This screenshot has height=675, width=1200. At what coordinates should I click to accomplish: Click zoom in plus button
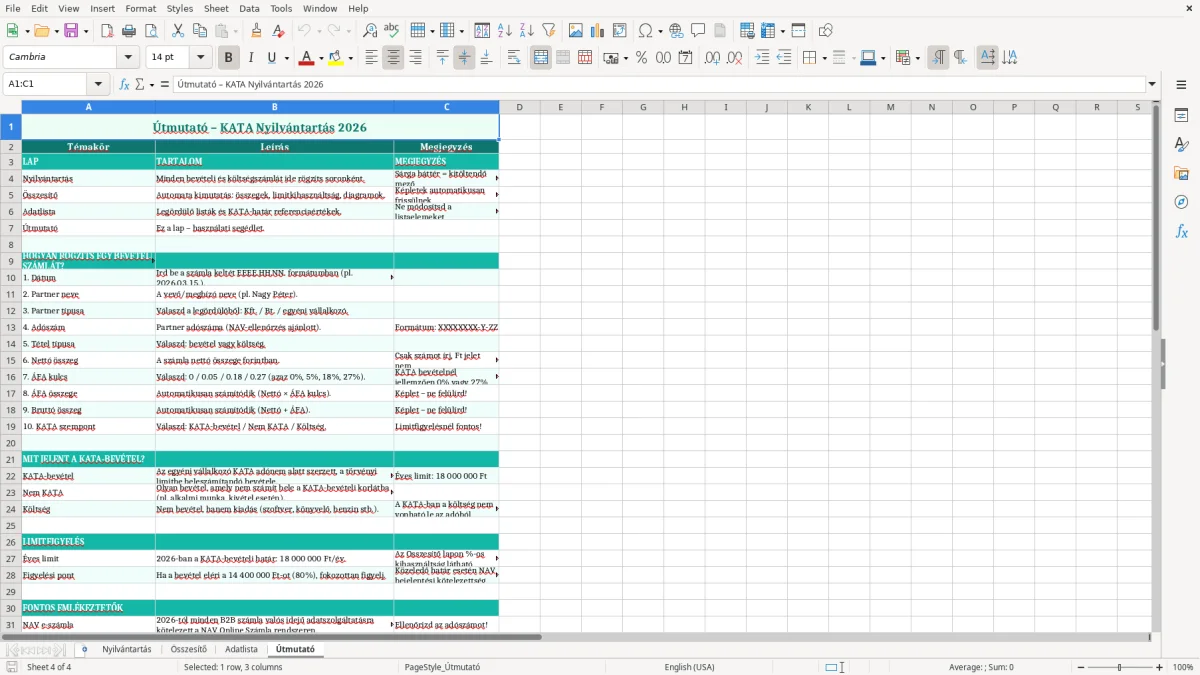(1160, 667)
